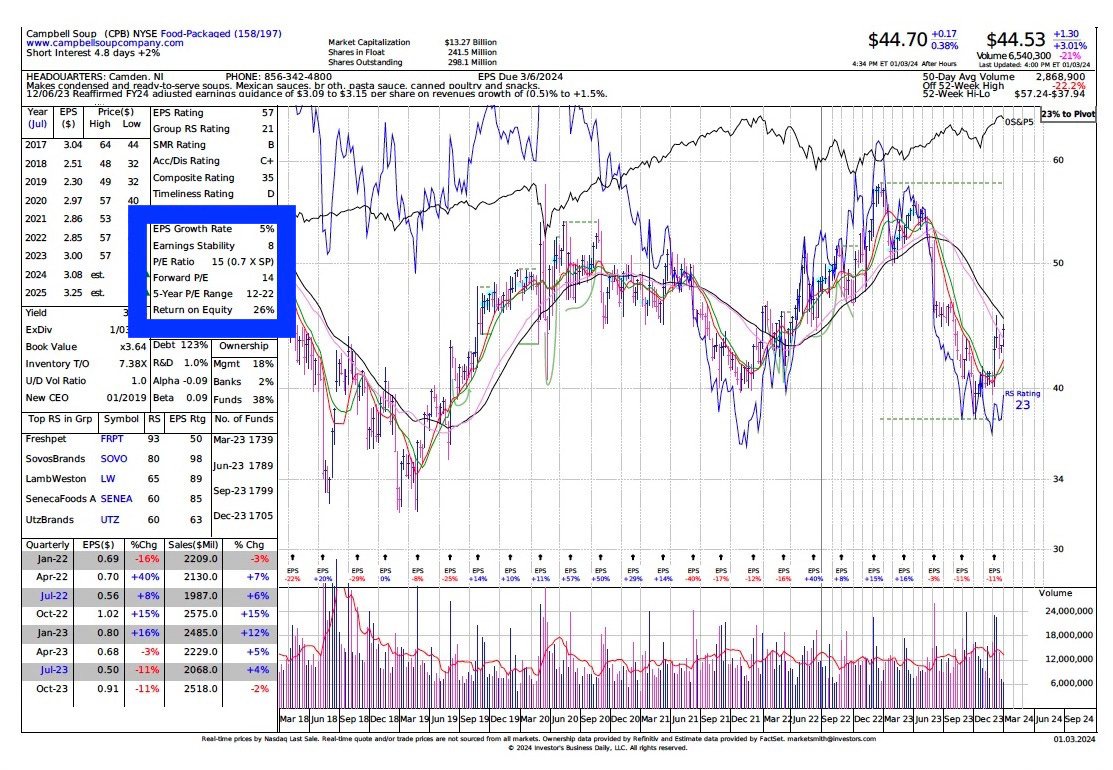
Task: Click the Forward P/E row
Action: coord(214,277)
